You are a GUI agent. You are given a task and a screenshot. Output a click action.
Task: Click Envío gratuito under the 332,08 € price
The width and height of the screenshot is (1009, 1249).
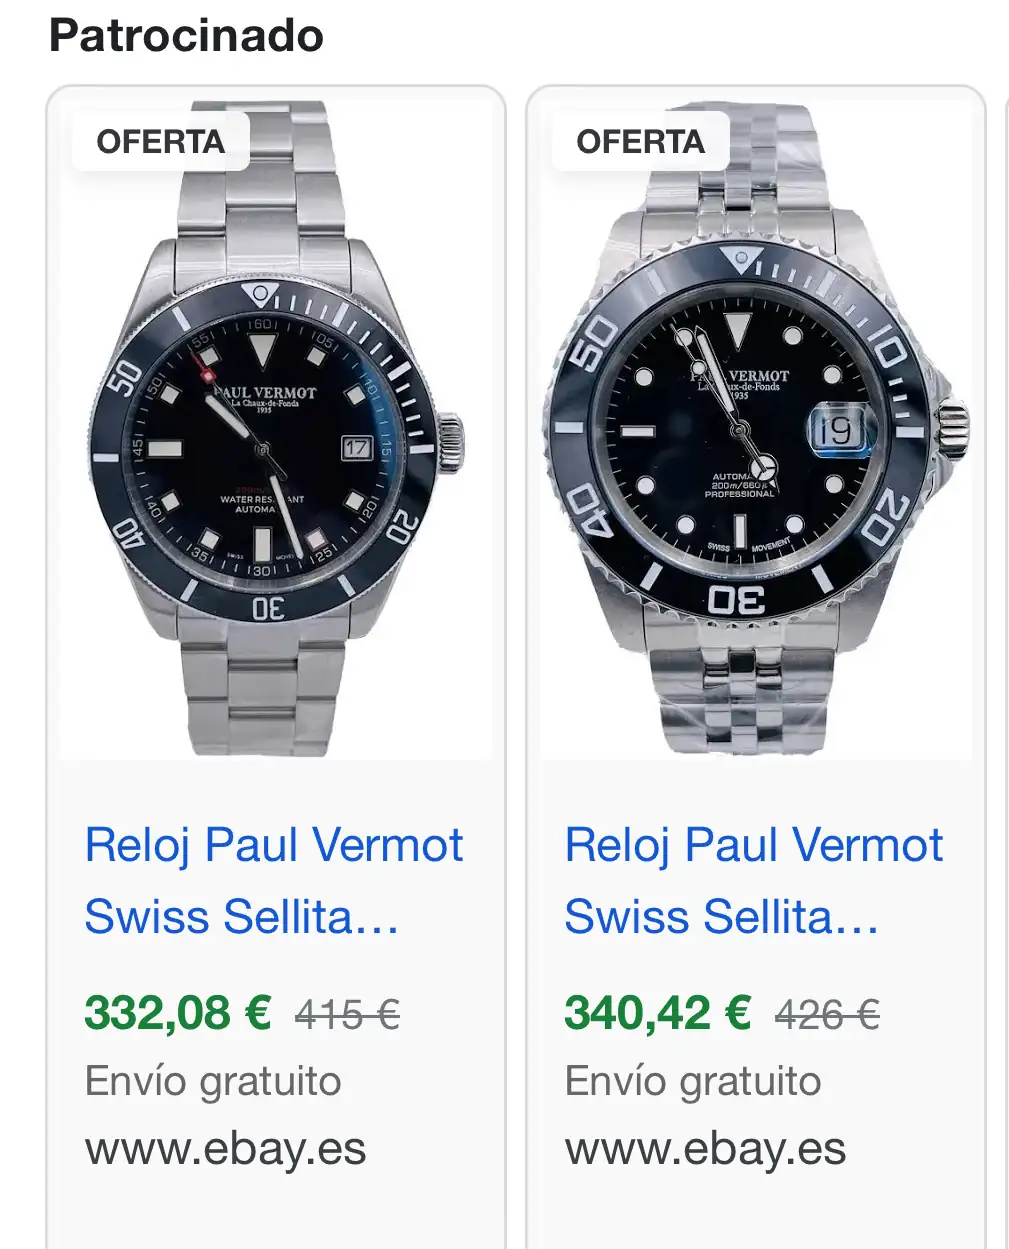213,1081
